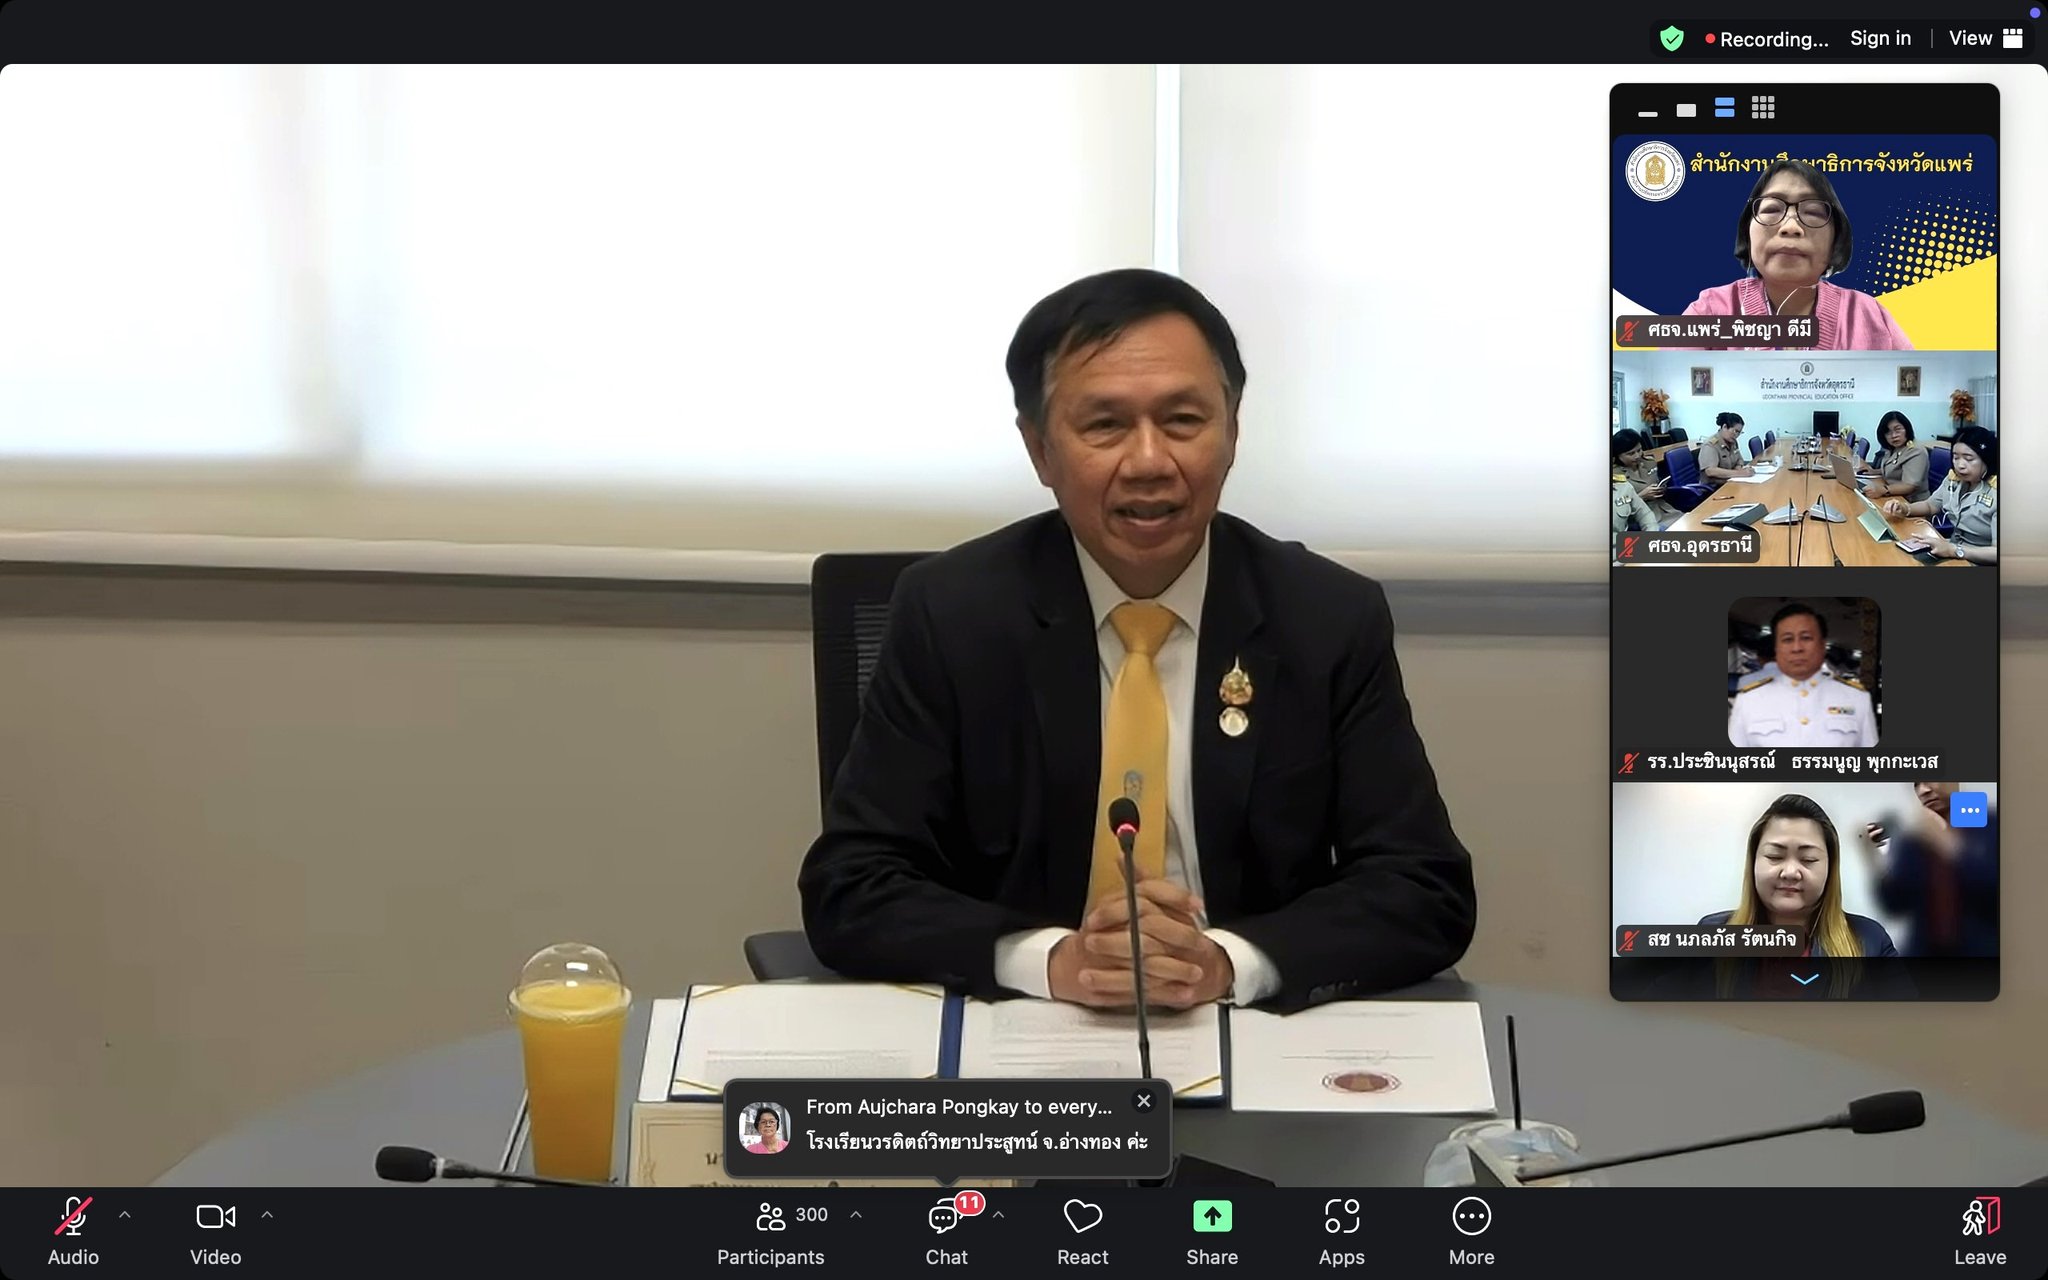Click the green Share screen icon
Image resolution: width=2048 pixels, height=1280 pixels.
tap(1212, 1216)
